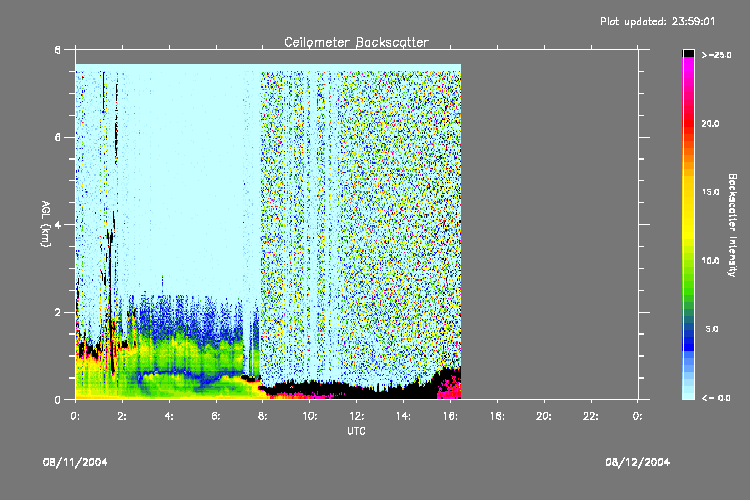Click the y-axis tick label "4"

[x=58, y=225]
